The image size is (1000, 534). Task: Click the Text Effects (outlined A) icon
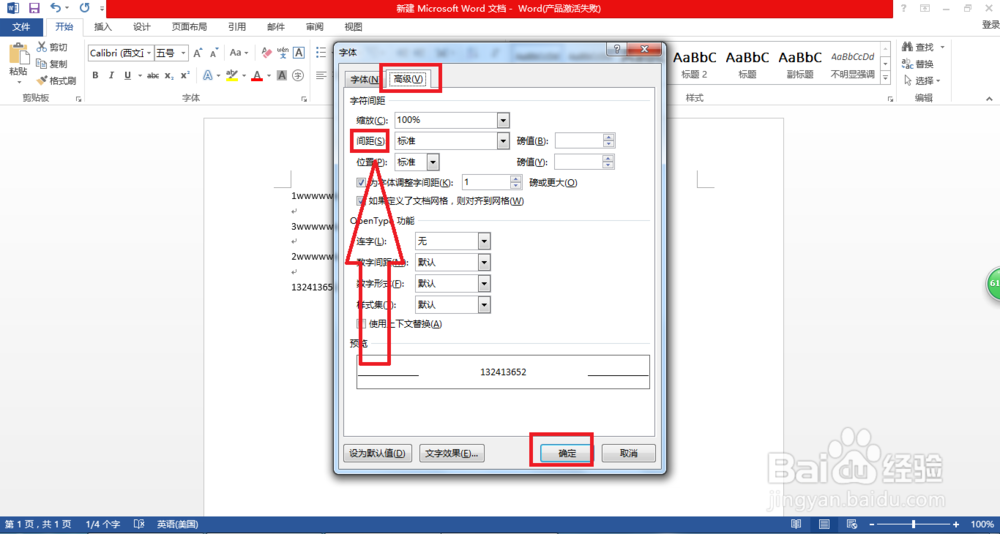pos(207,75)
